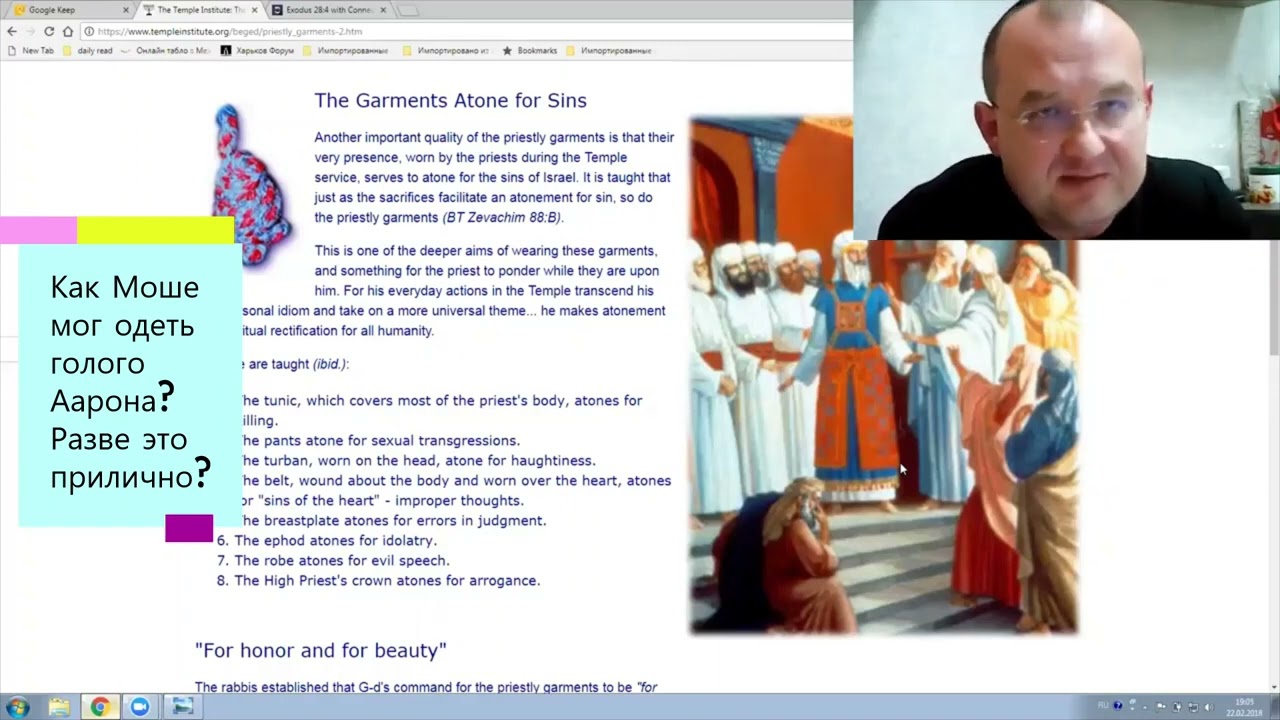Viewport: 1280px width, 720px height.
Task: Click the speaker webcam video overlay
Action: [1066, 119]
